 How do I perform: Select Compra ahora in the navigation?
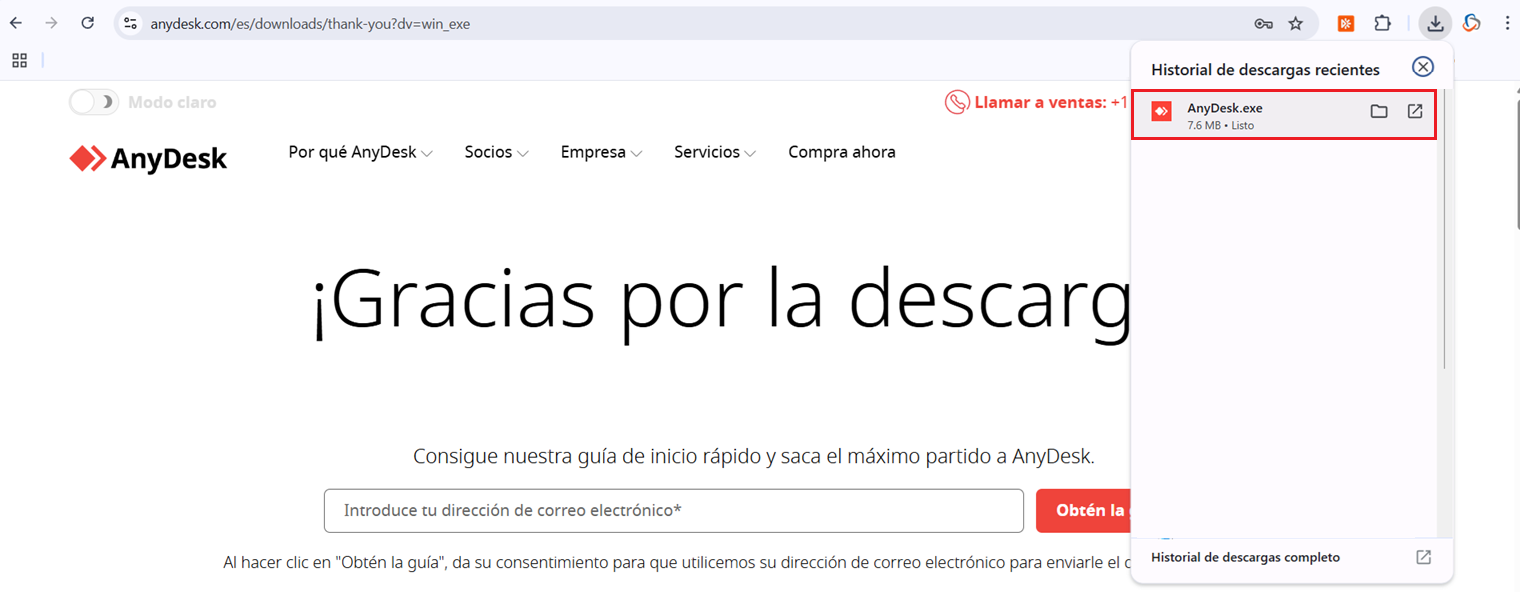[x=841, y=151]
